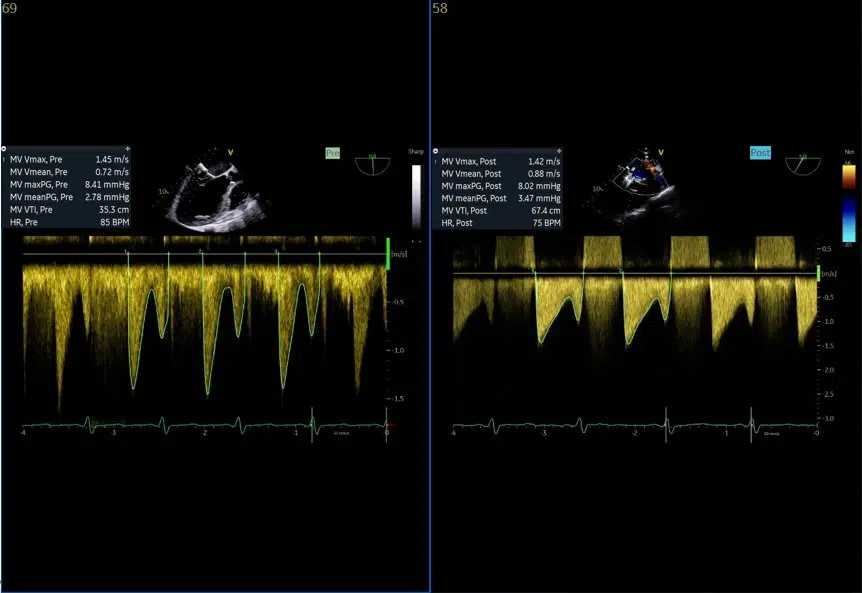Click the green baseline marker on Pre Doppler
Screen dimensions: 862x593
tap(388, 253)
